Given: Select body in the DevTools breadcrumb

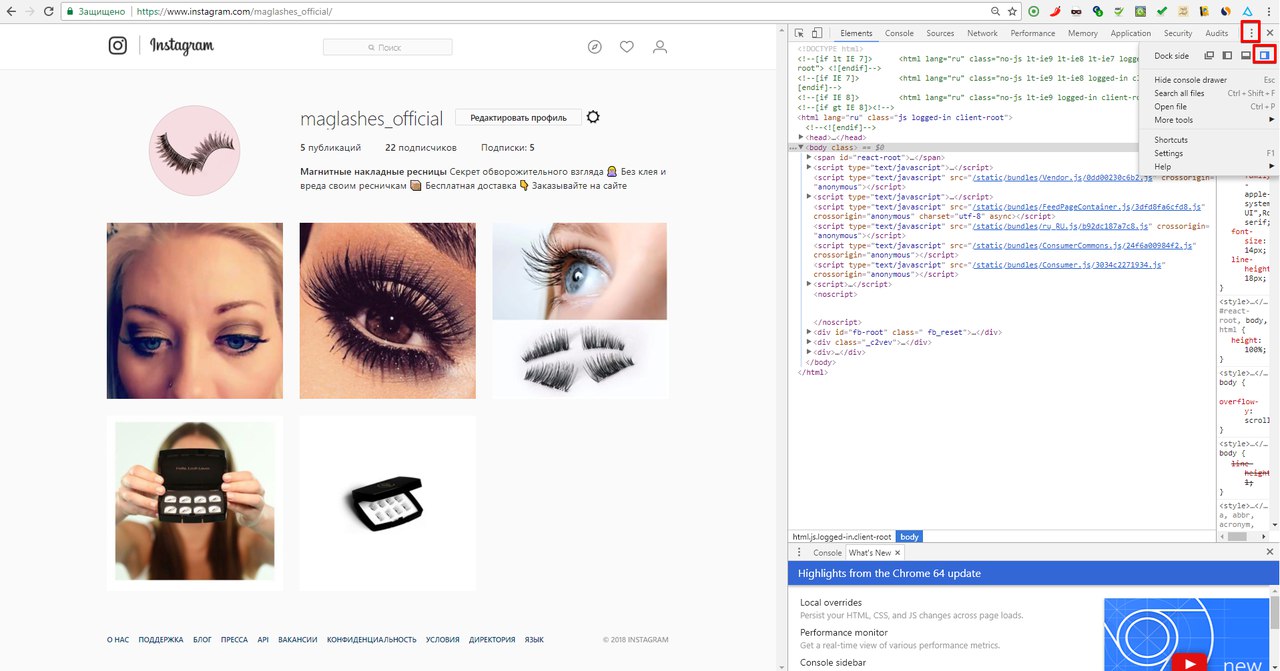Looking at the screenshot, I should click(x=909, y=537).
